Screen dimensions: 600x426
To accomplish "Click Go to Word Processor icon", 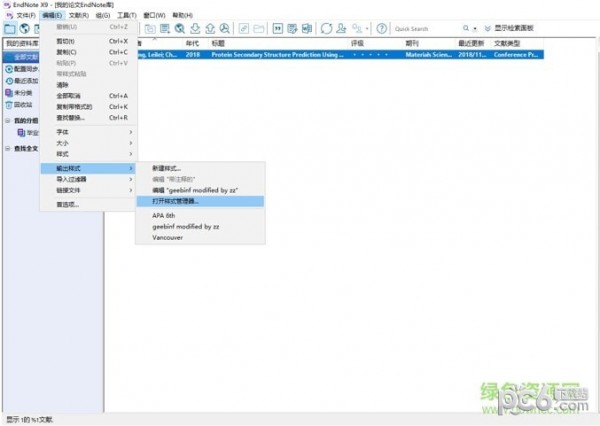I will (307, 29).
